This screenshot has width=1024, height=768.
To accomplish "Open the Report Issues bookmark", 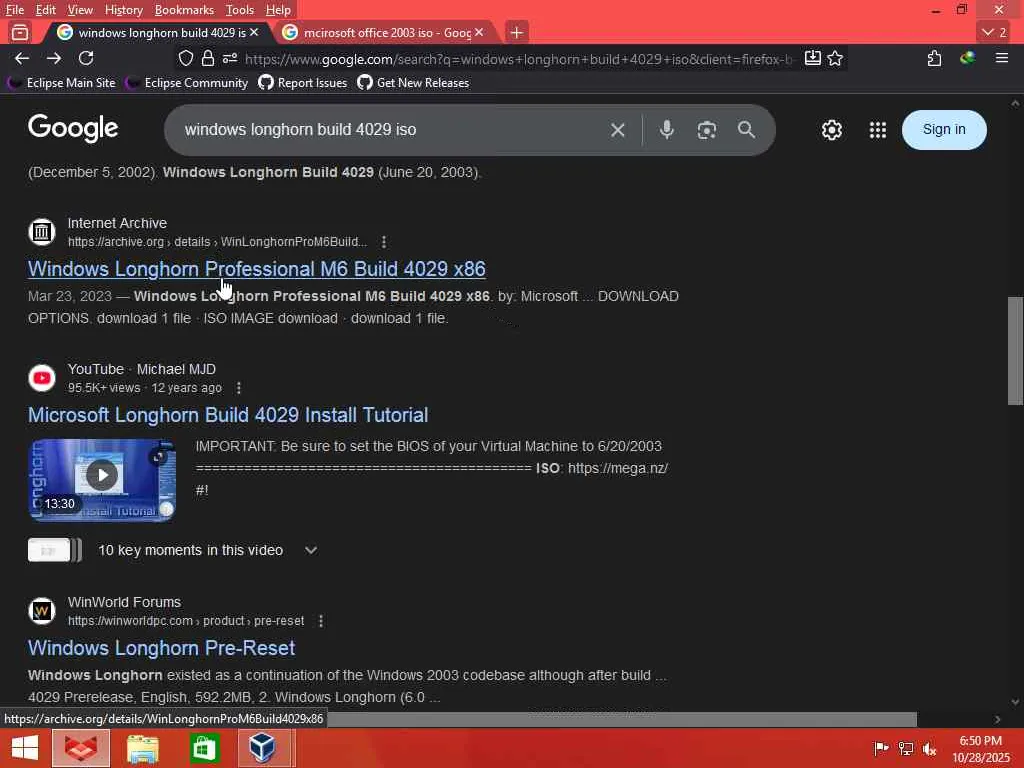I will (302, 83).
